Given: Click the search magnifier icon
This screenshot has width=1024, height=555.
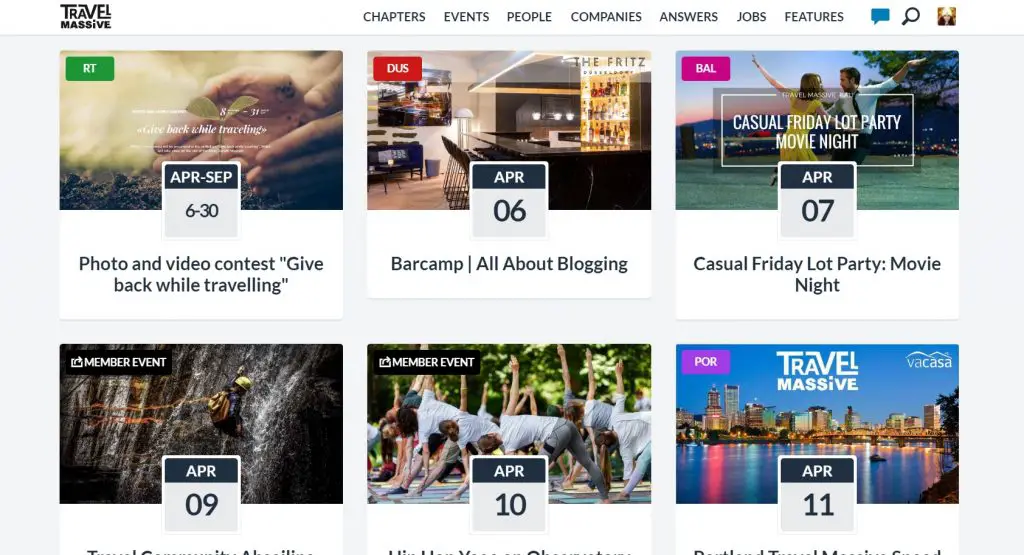Looking at the screenshot, I should point(910,16).
